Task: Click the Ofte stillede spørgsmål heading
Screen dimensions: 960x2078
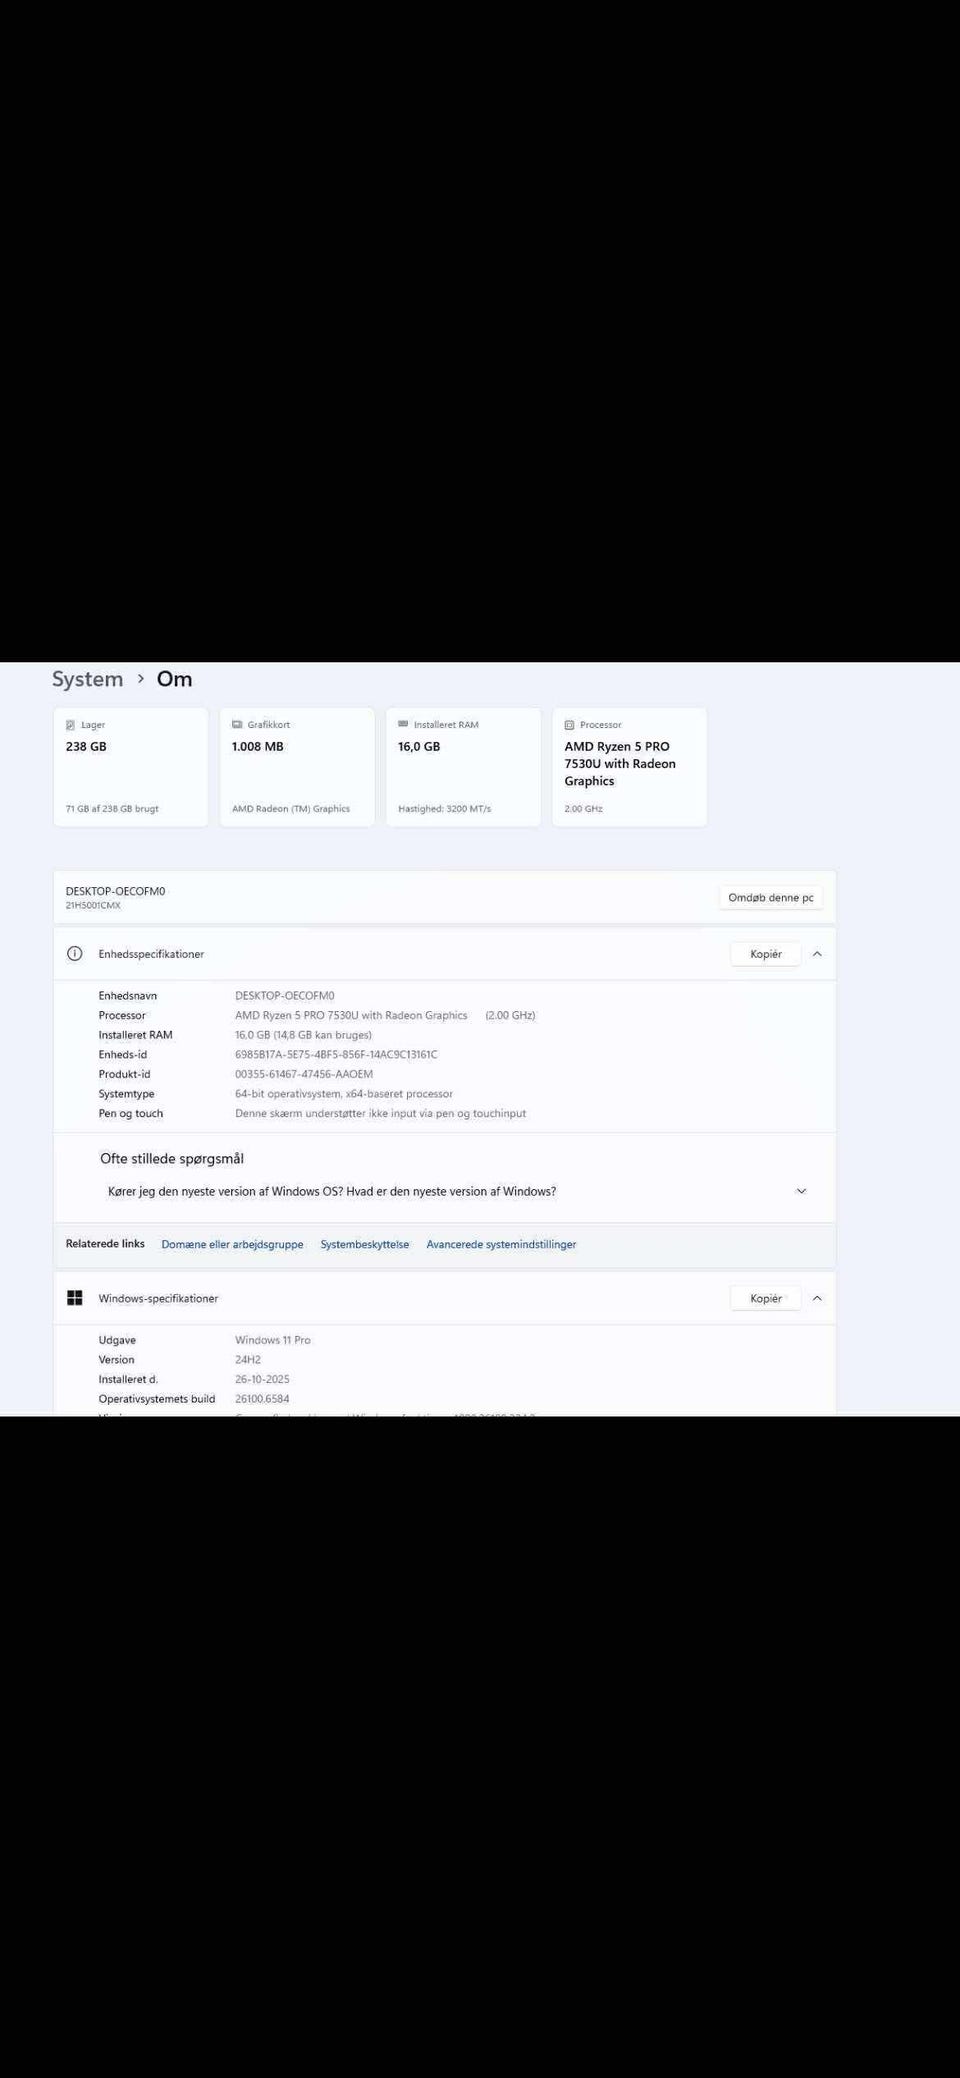Action: [x=172, y=1159]
